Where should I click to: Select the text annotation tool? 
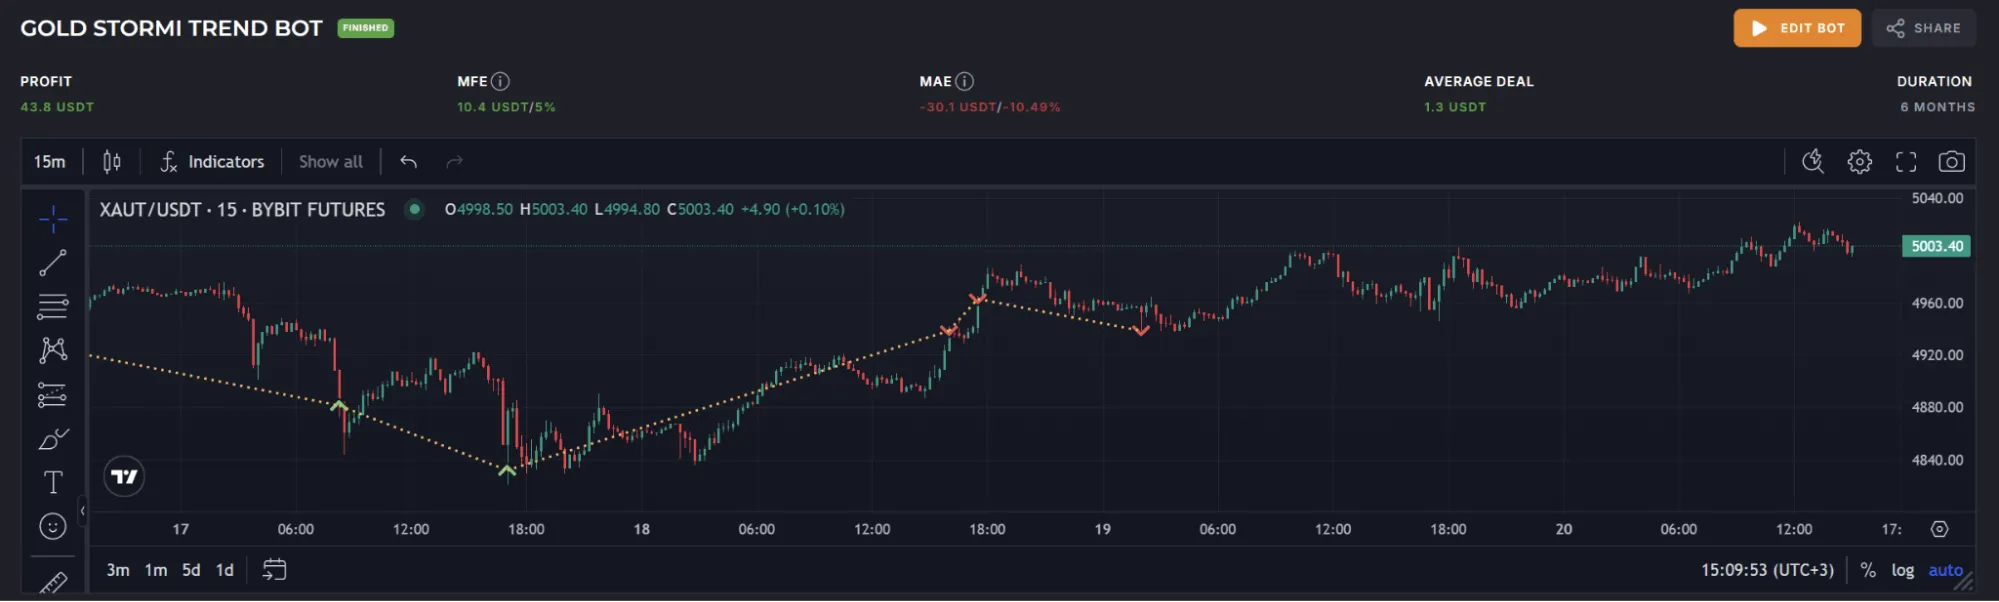tap(53, 483)
